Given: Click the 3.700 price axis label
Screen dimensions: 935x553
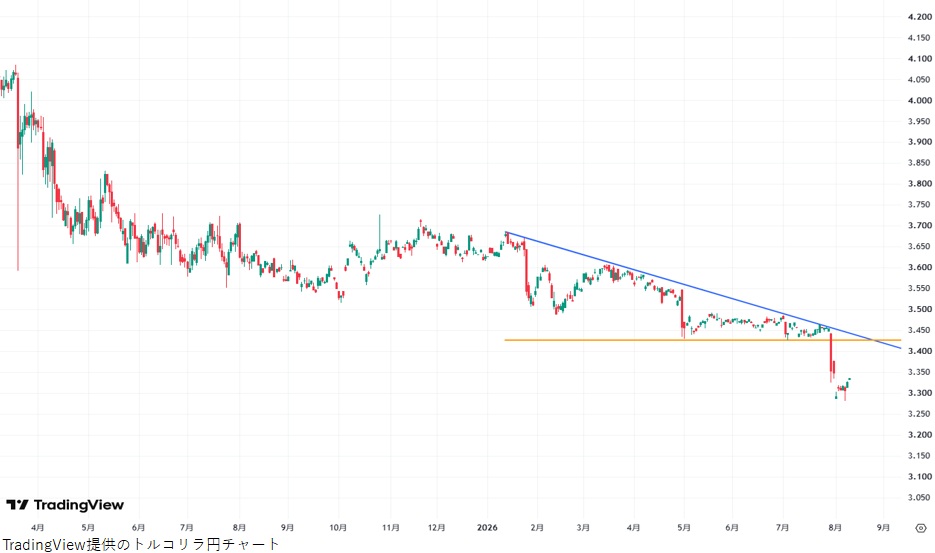Looking at the screenshot, I should (x=919, y=225).
